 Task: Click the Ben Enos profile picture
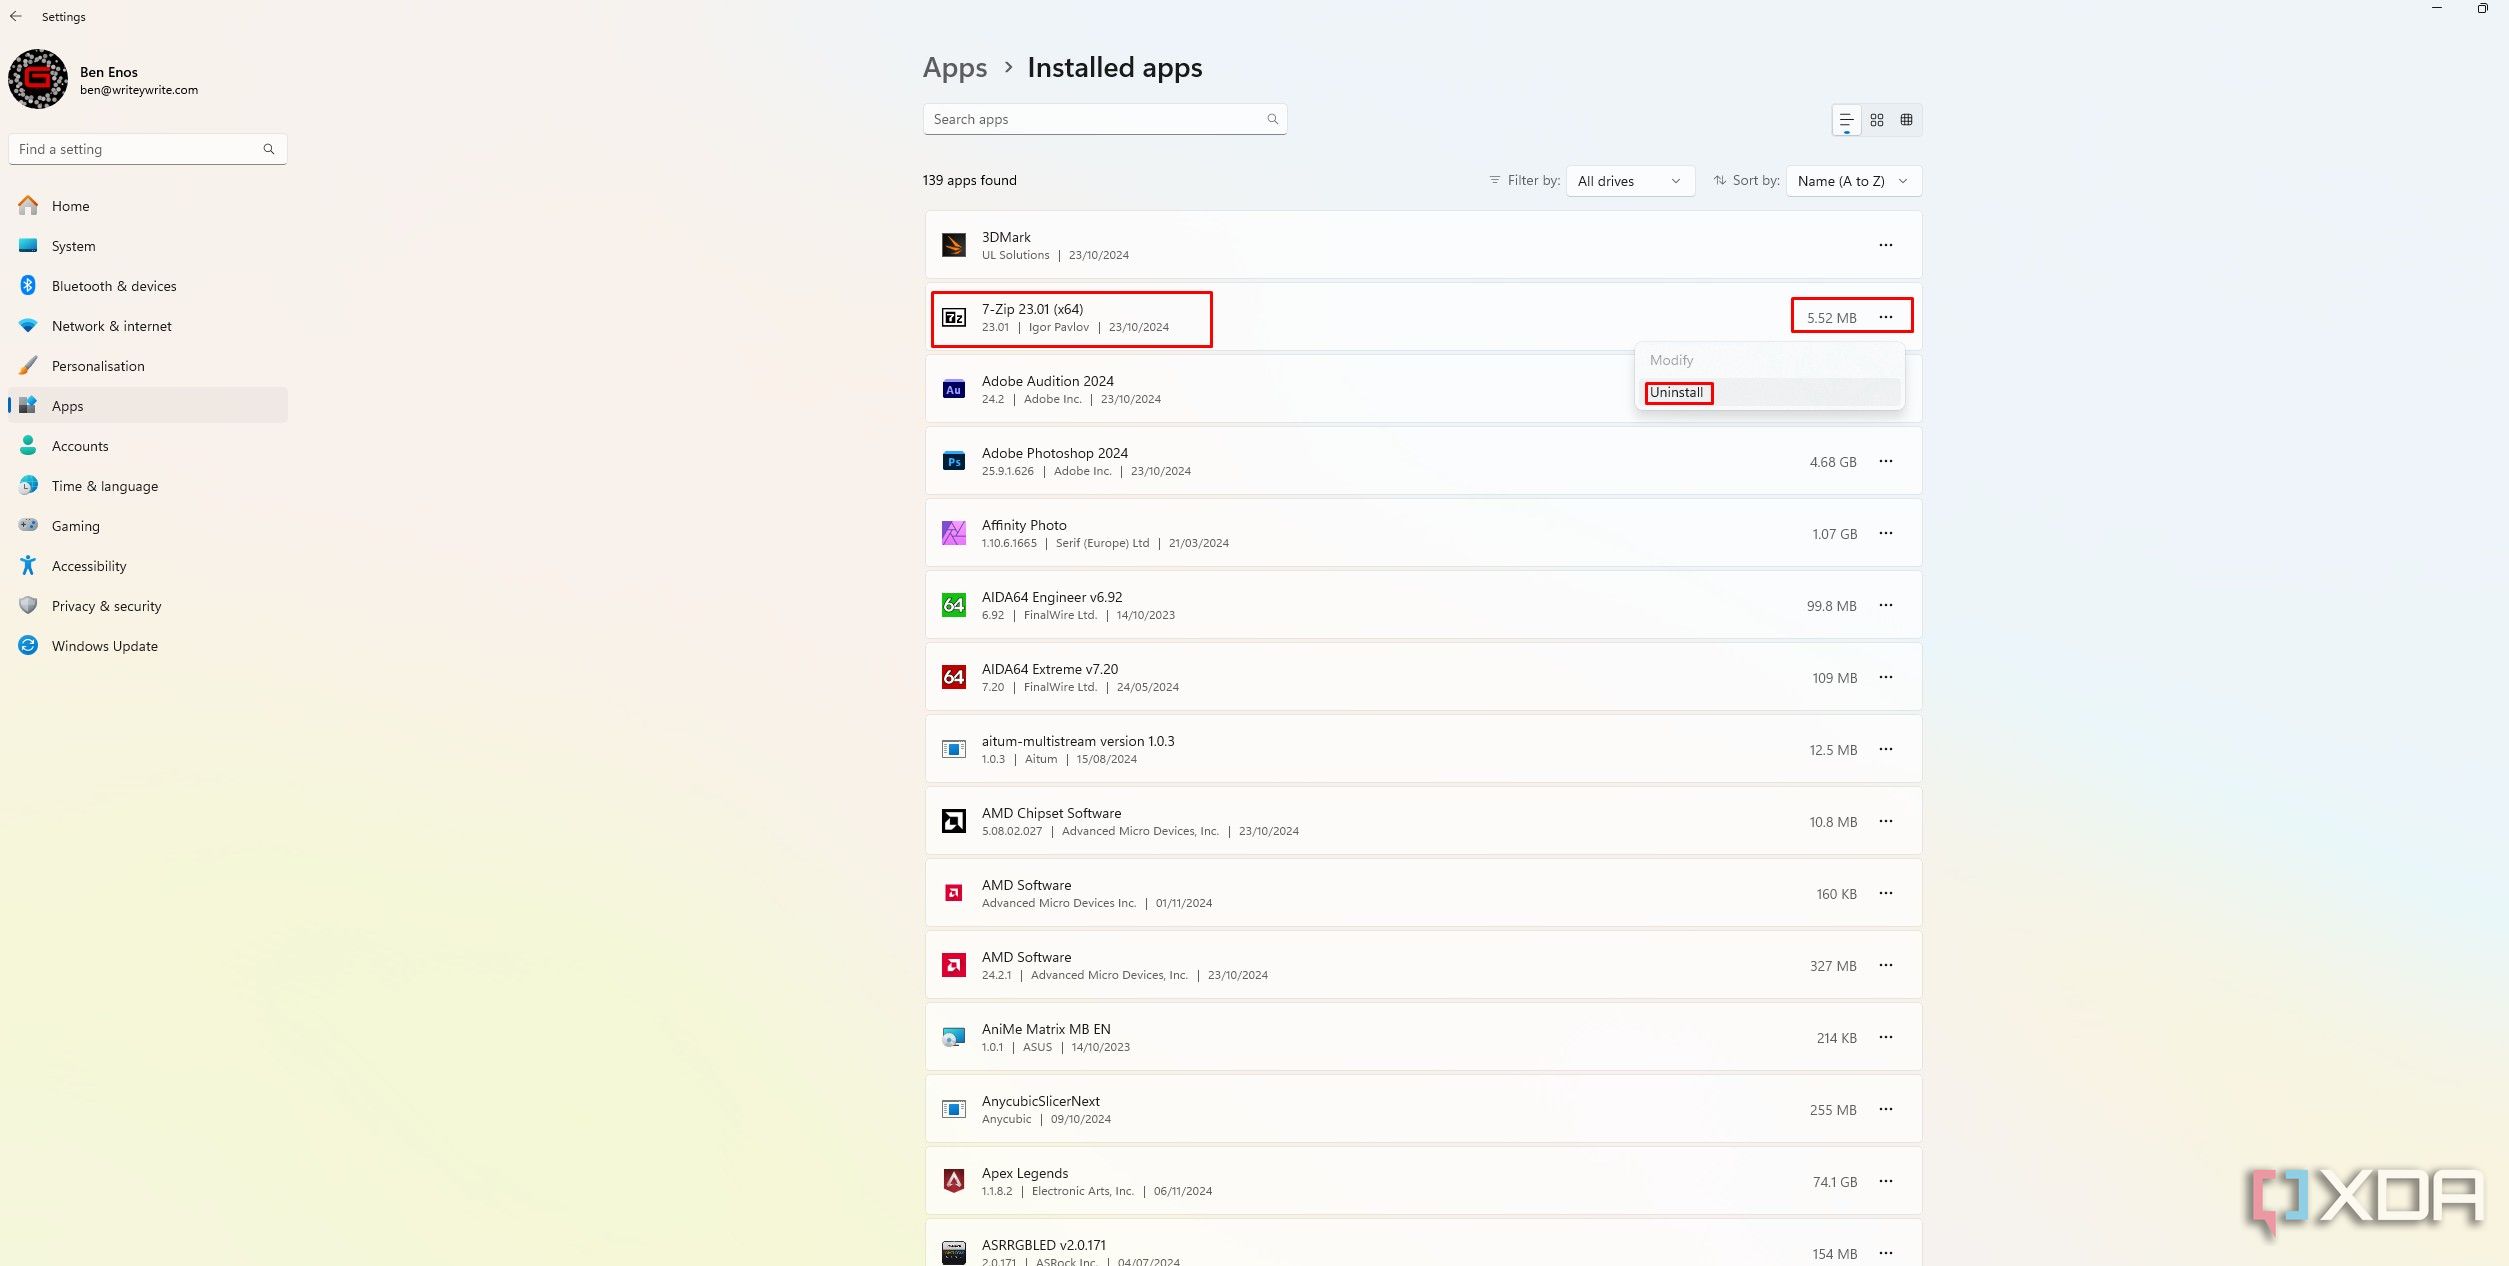38,79
